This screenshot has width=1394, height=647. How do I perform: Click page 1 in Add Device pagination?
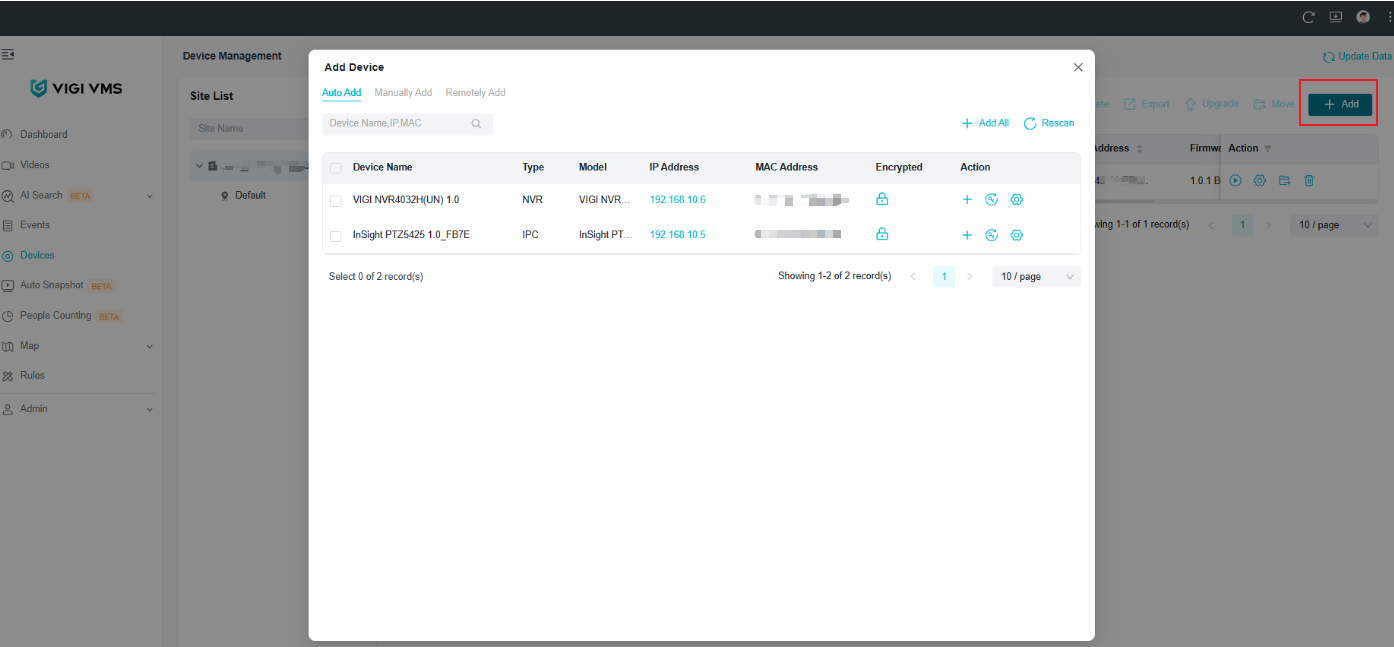944,277
